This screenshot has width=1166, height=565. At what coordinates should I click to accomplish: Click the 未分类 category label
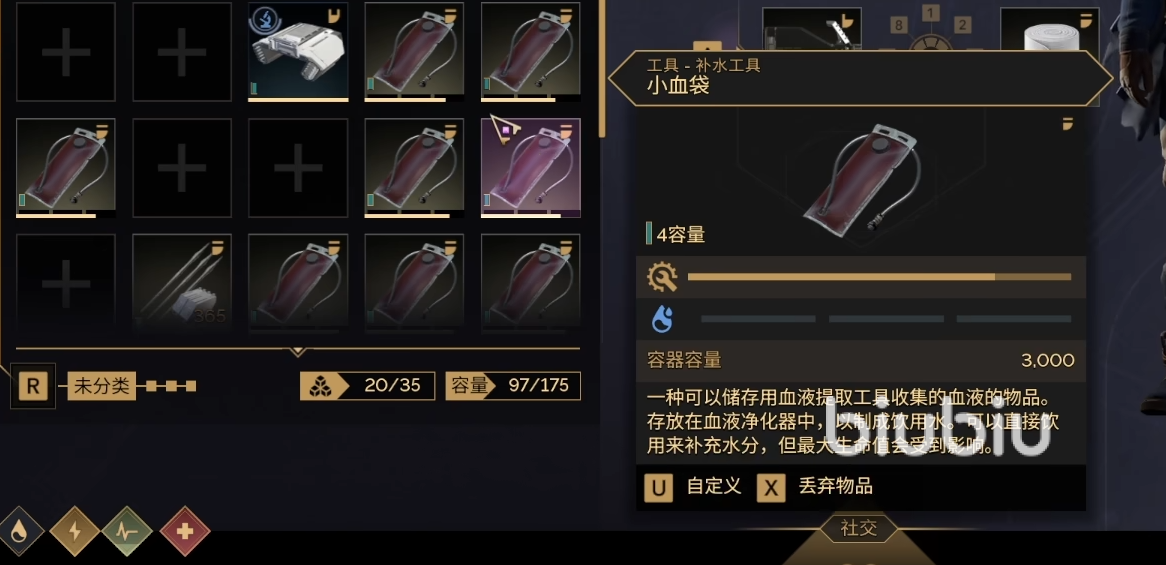102,386
